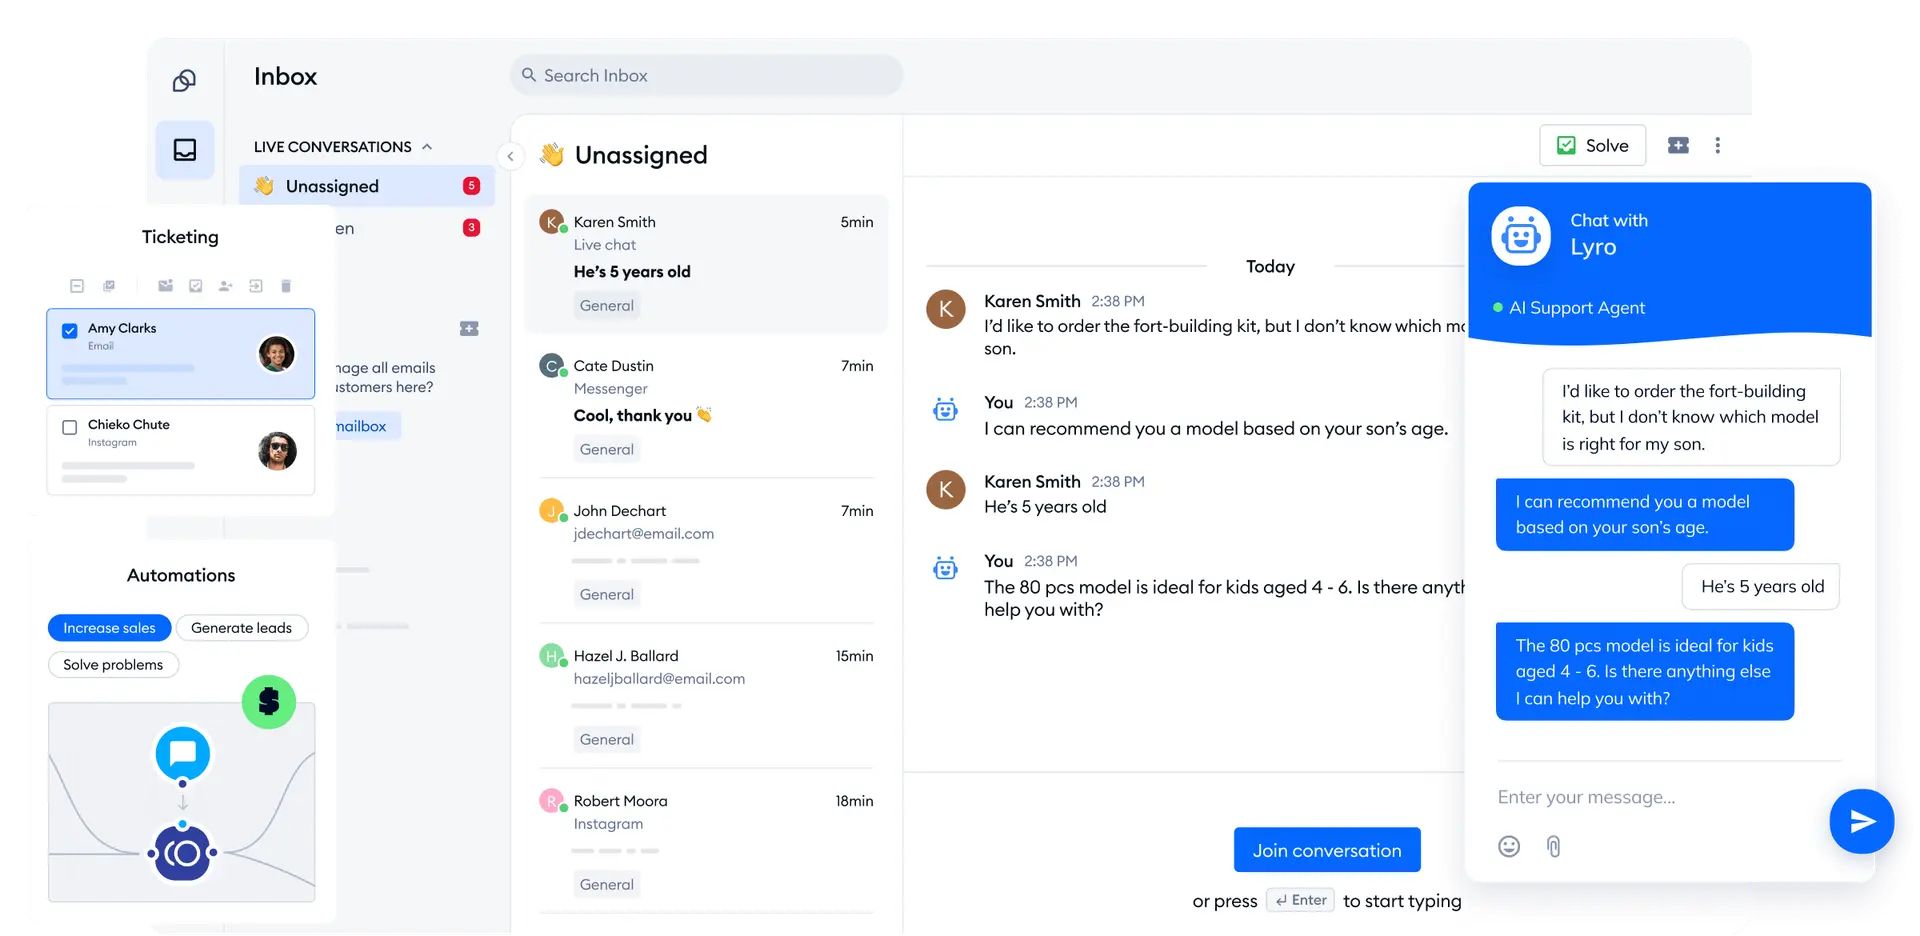Screen dimensions: 1920x936
Task: Send the message with the paper plane button
Action: pos(1861,821)
